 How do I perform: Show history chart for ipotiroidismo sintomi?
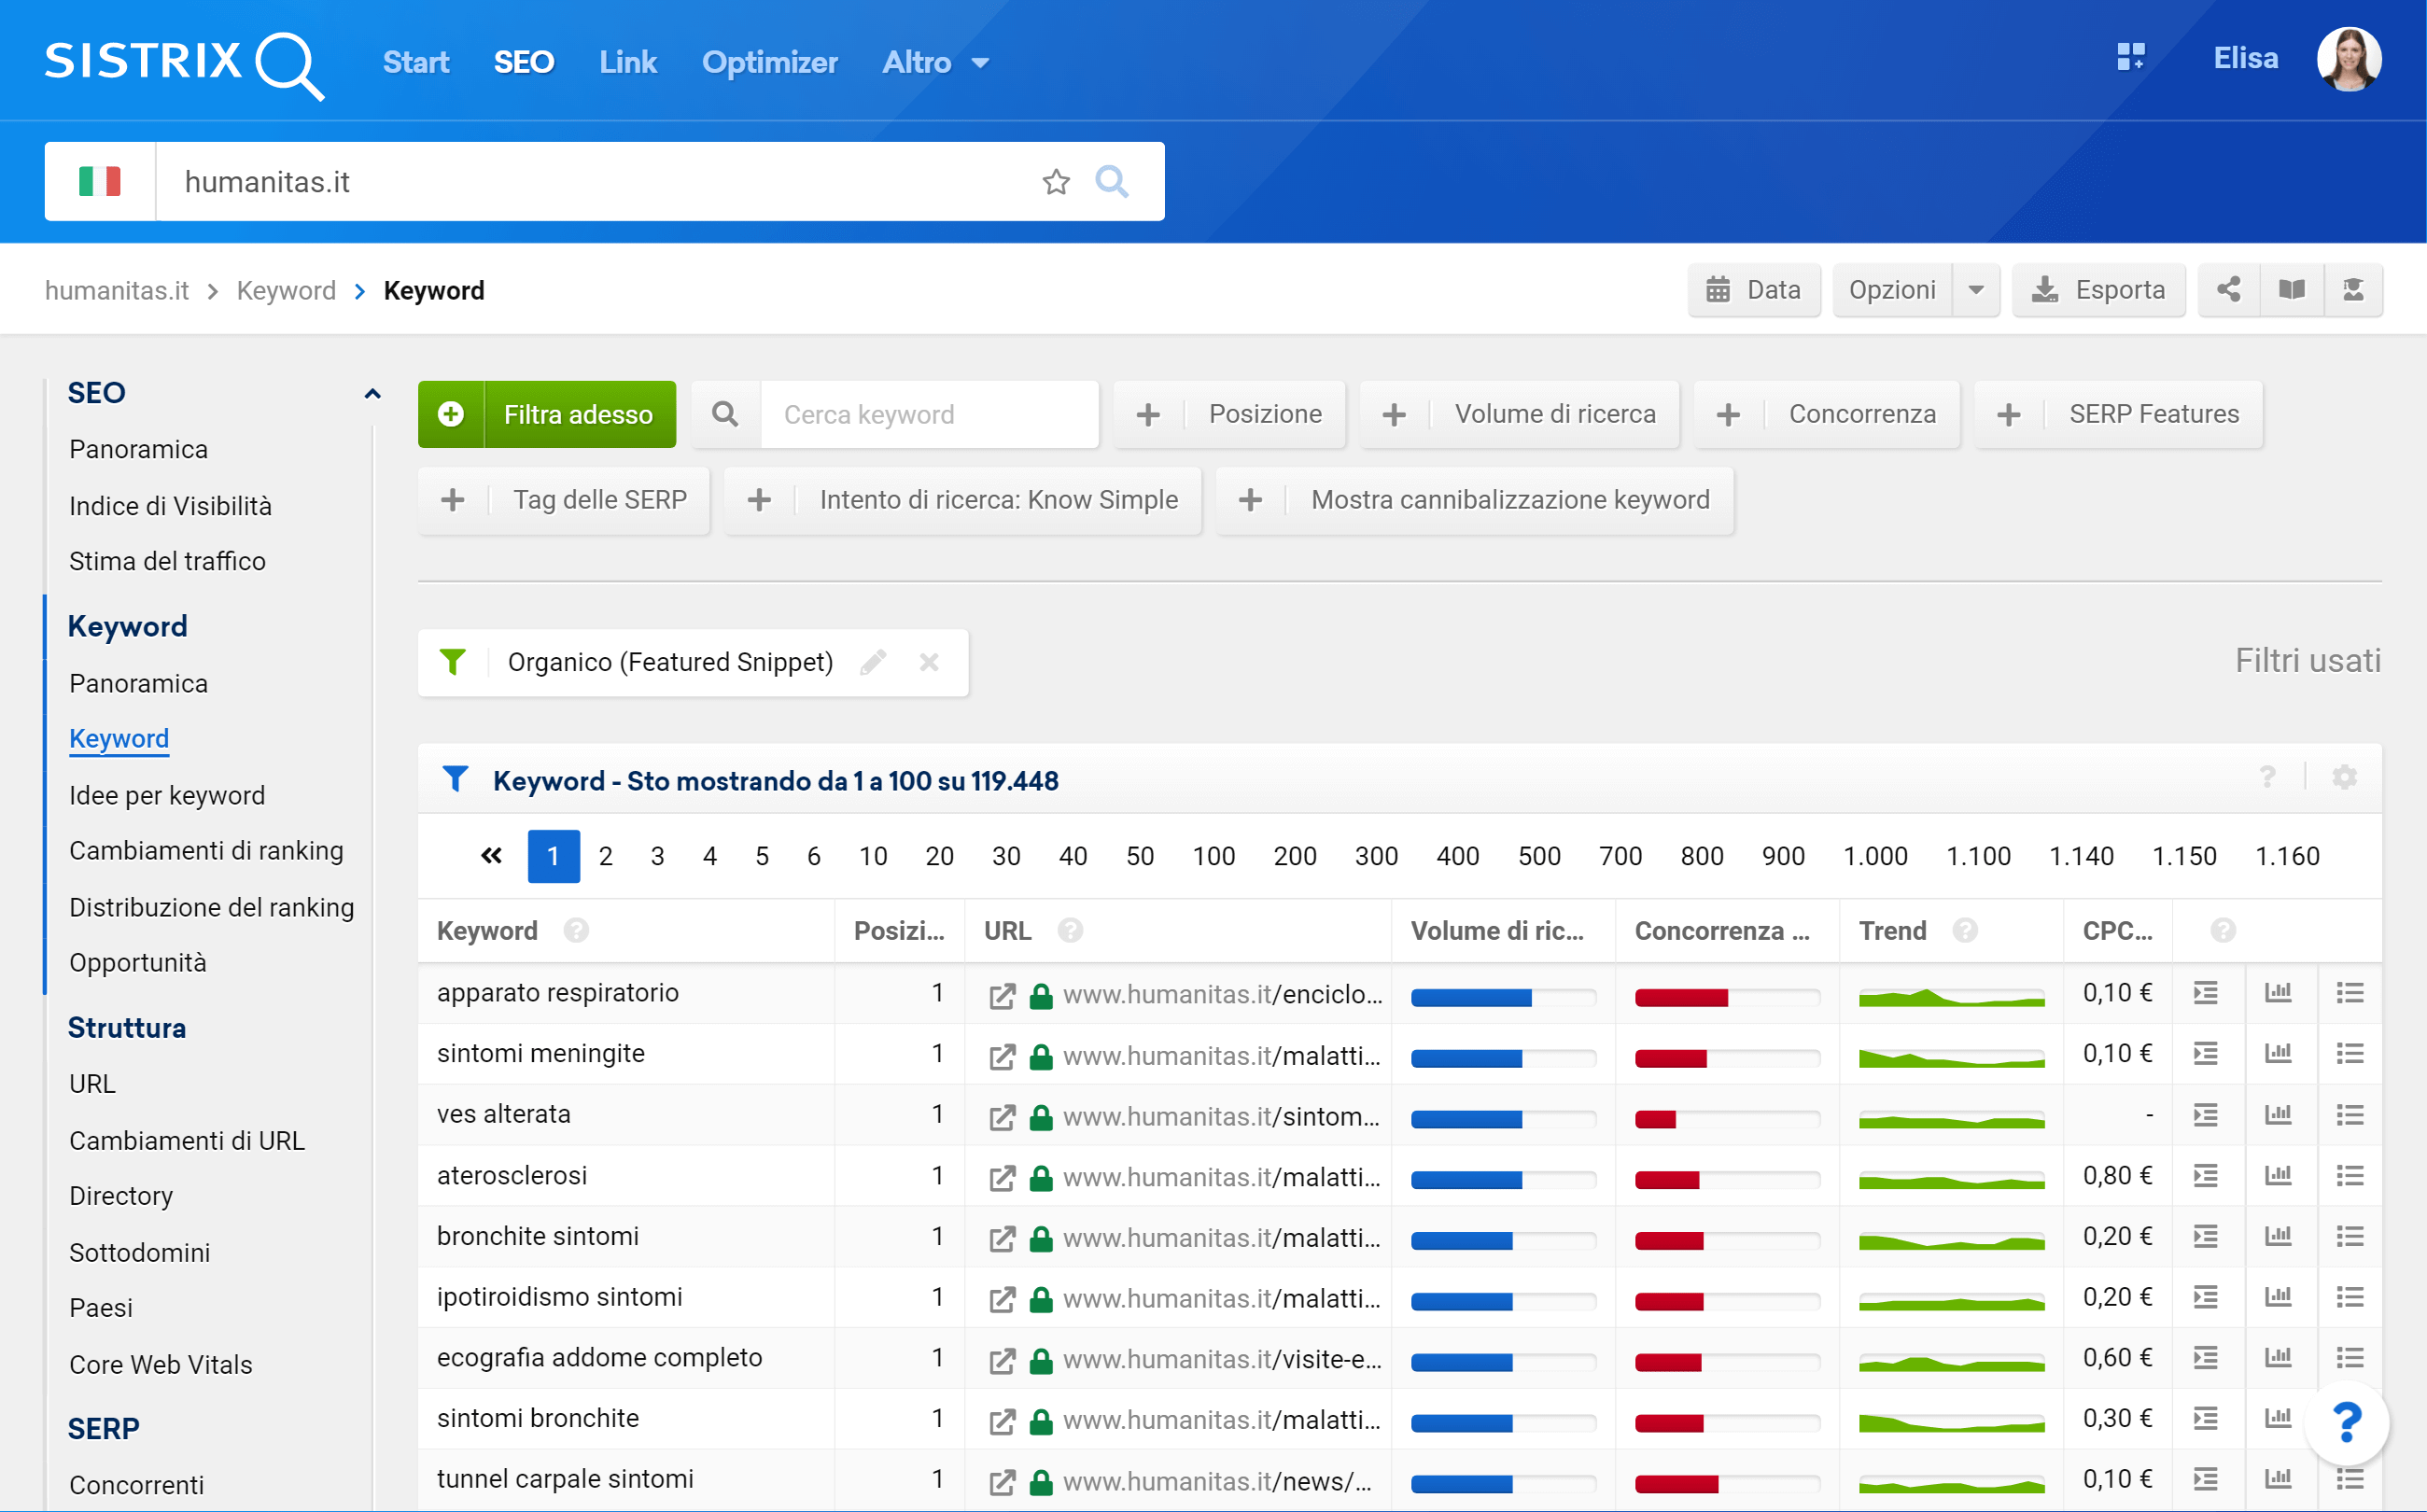pos(2277,1297)
